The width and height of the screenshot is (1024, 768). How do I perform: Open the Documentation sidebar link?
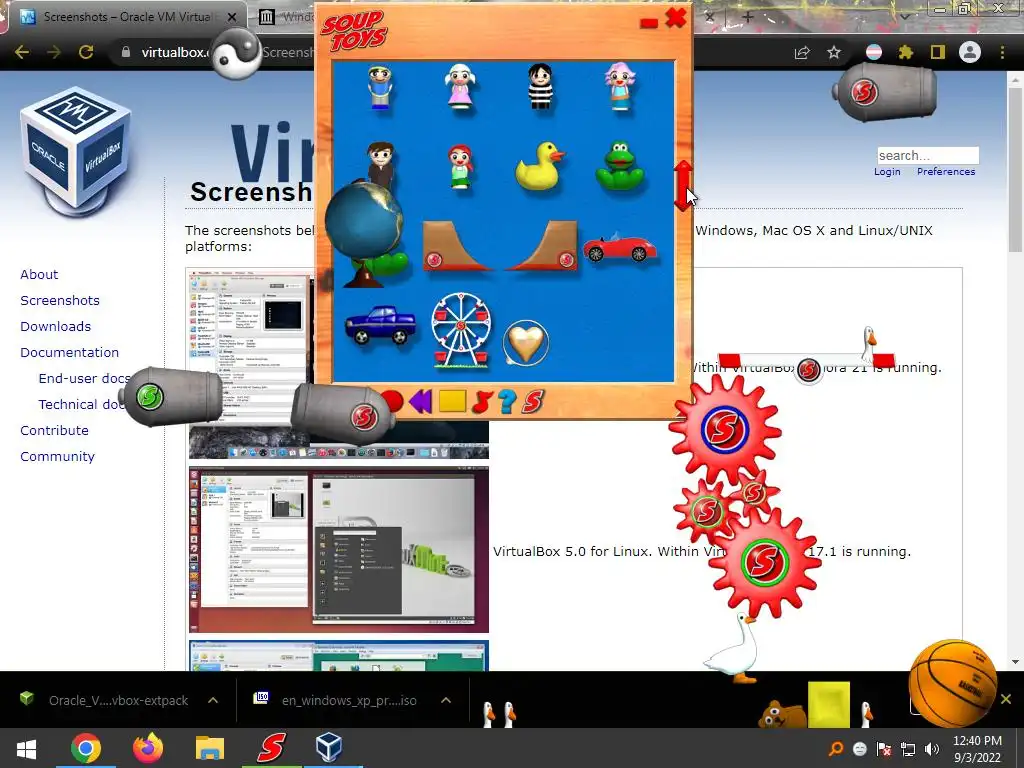pyautogui.click(x=69, y=353)
